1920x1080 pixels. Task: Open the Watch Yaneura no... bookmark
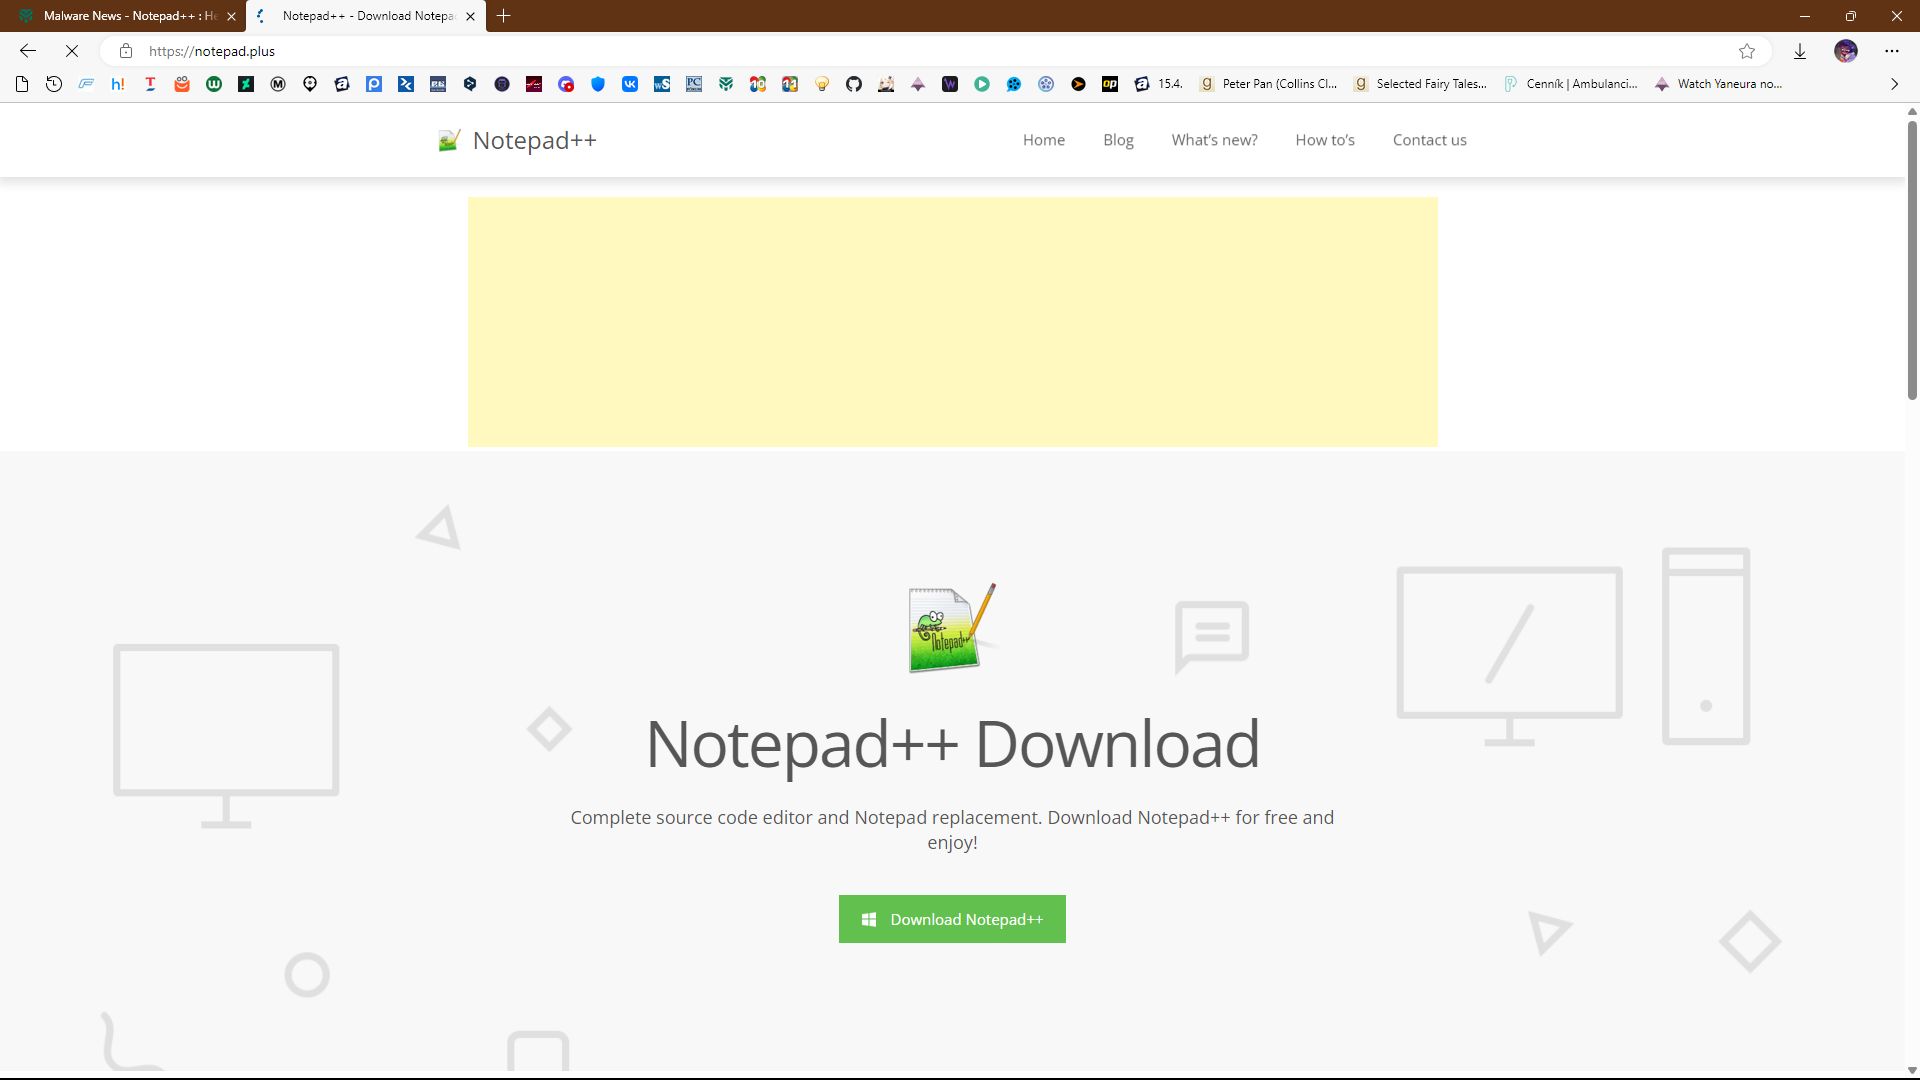pos(1718,84)
